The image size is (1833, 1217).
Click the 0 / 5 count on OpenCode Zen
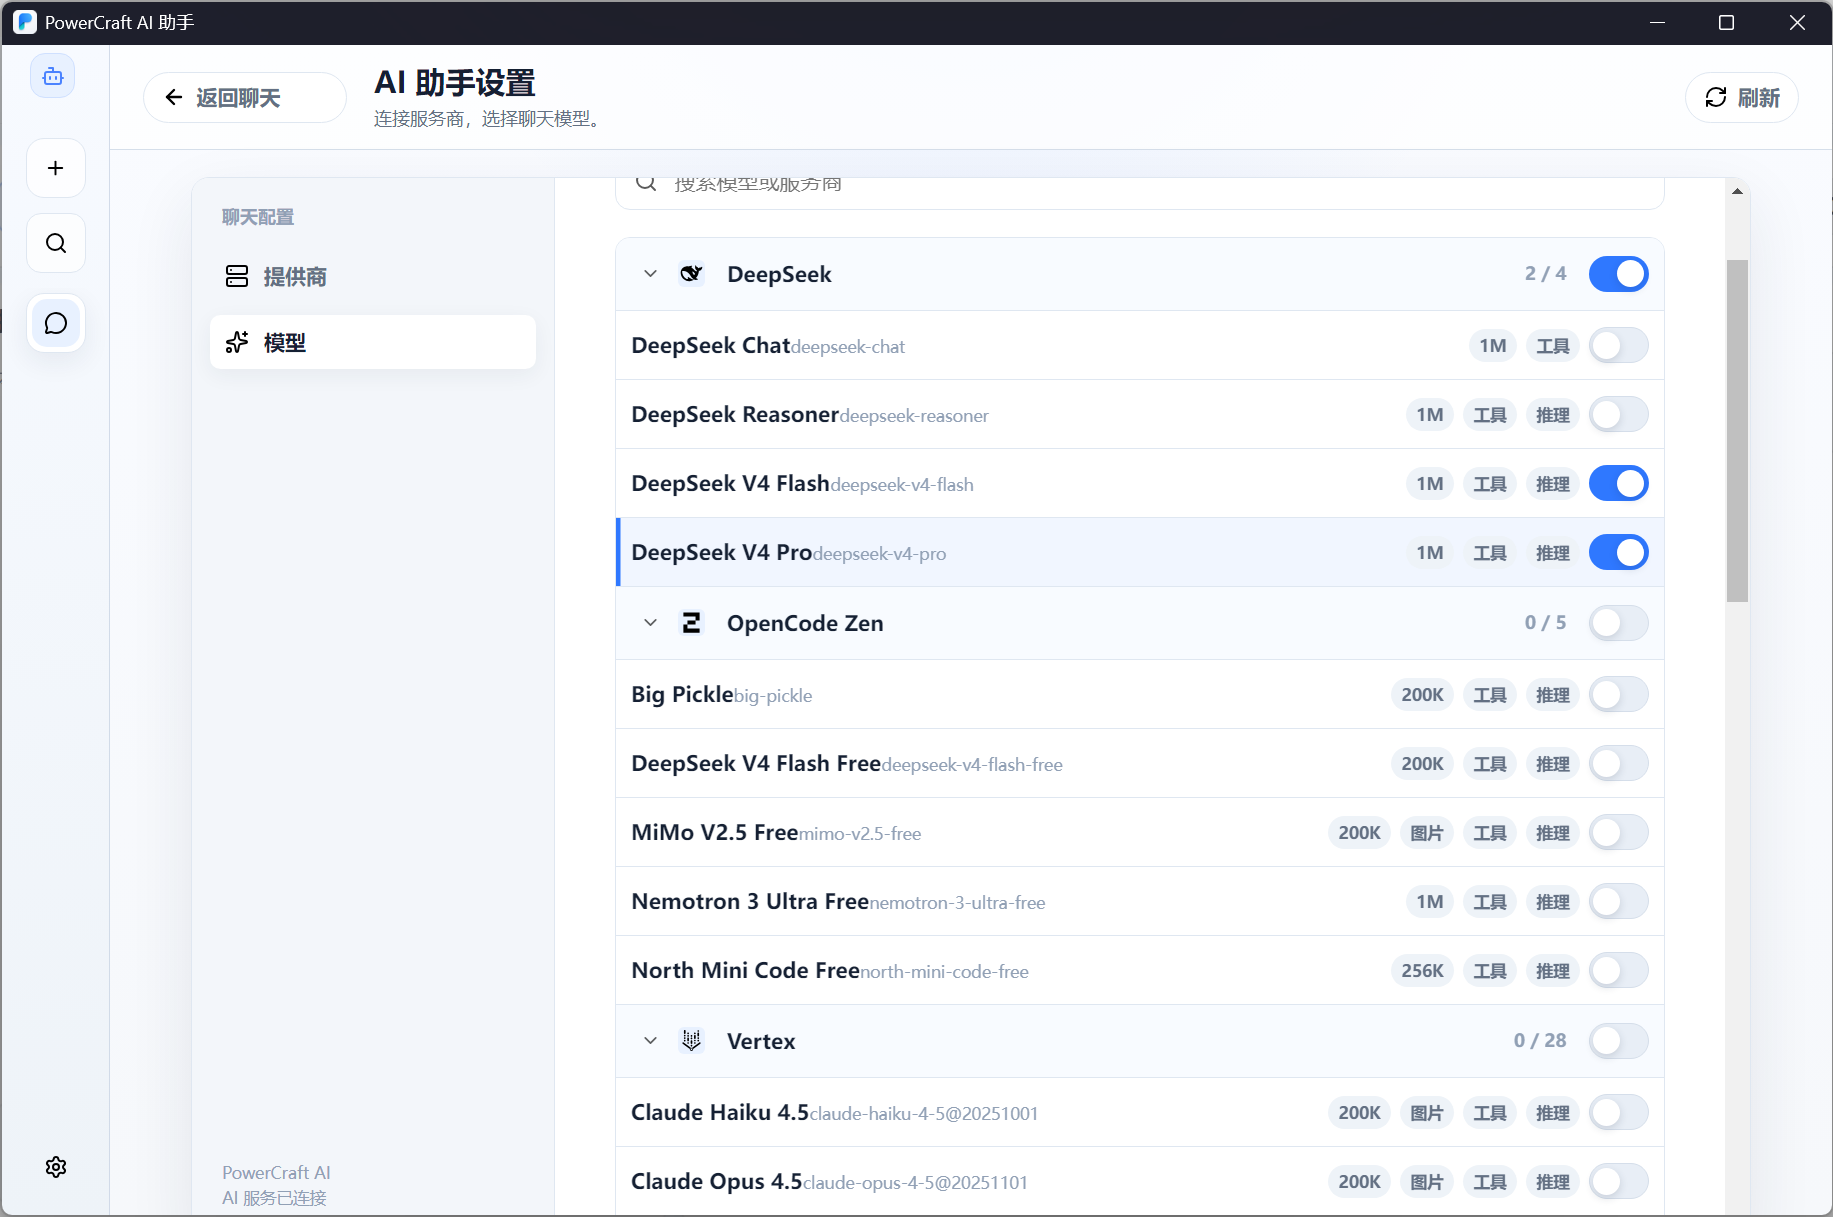click(x=1545, y=623)
